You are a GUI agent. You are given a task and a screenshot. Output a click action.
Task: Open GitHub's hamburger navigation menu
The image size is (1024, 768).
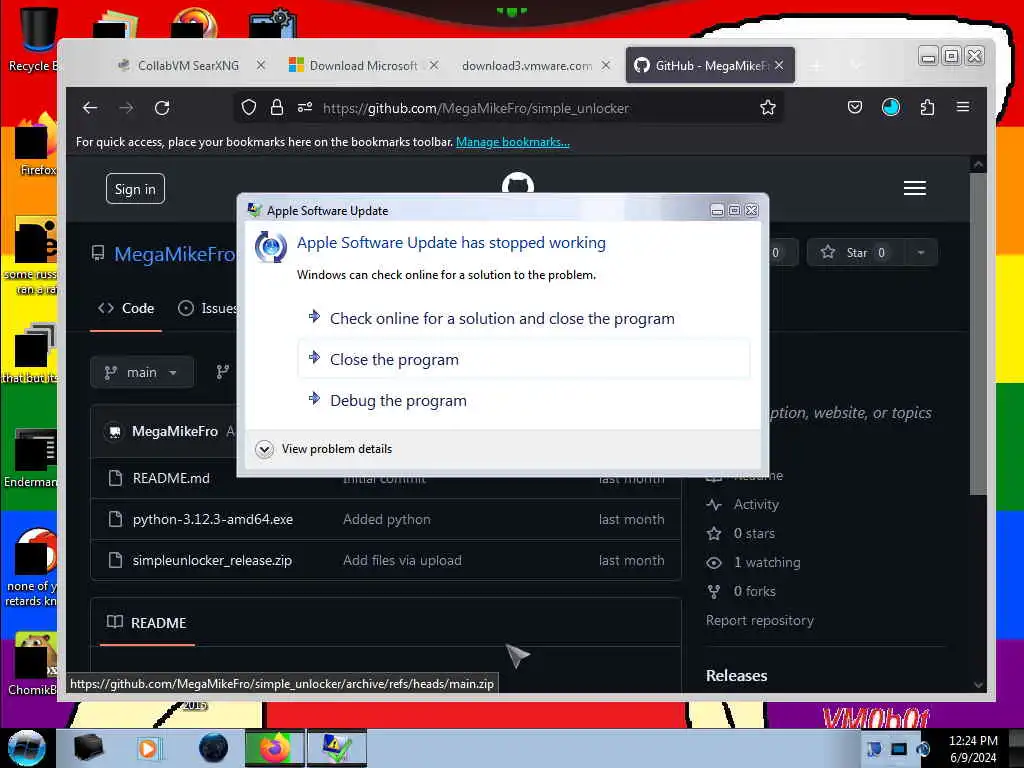pos(914,188)
